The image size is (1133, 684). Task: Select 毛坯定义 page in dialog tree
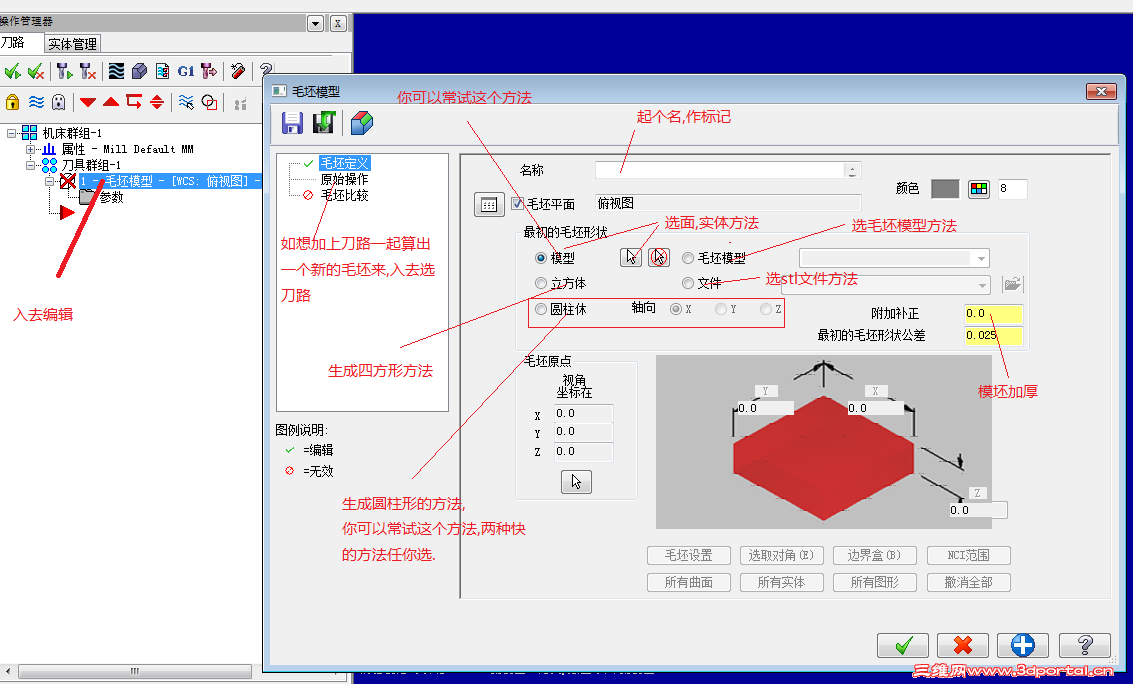[345, 163]
